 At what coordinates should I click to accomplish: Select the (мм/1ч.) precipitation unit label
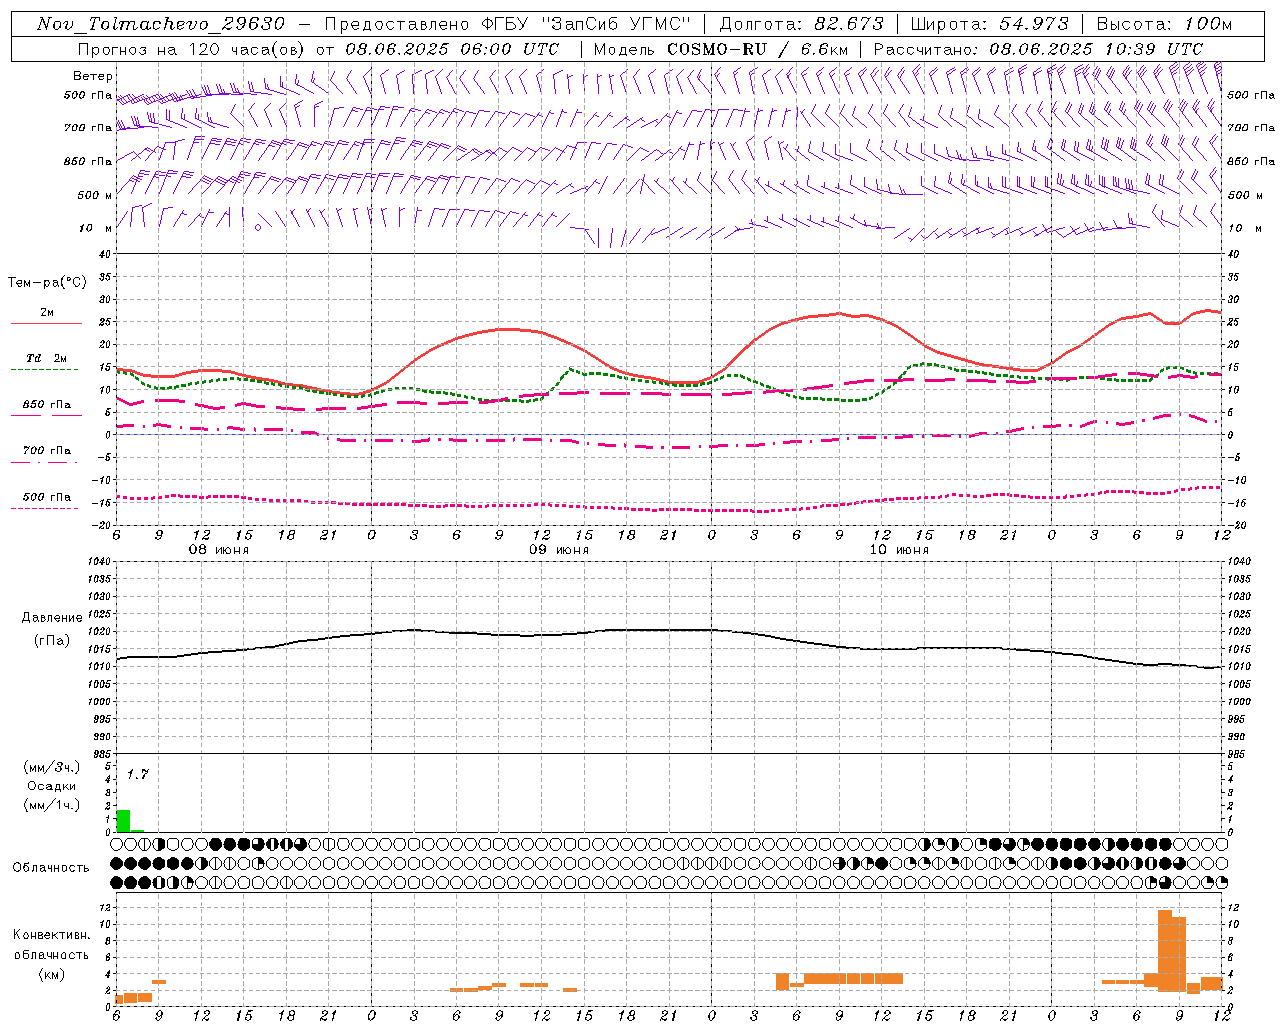[x=52, y=805]
